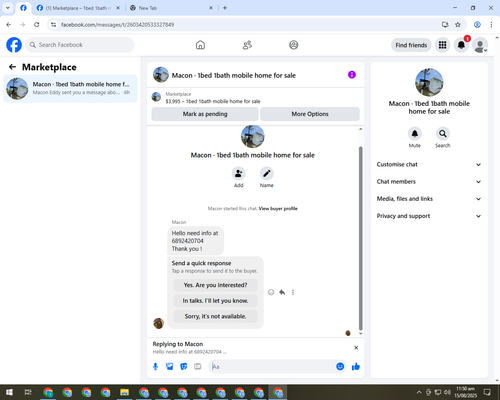Send 'Yes. Are you interested?' quick response

(215, 285)
